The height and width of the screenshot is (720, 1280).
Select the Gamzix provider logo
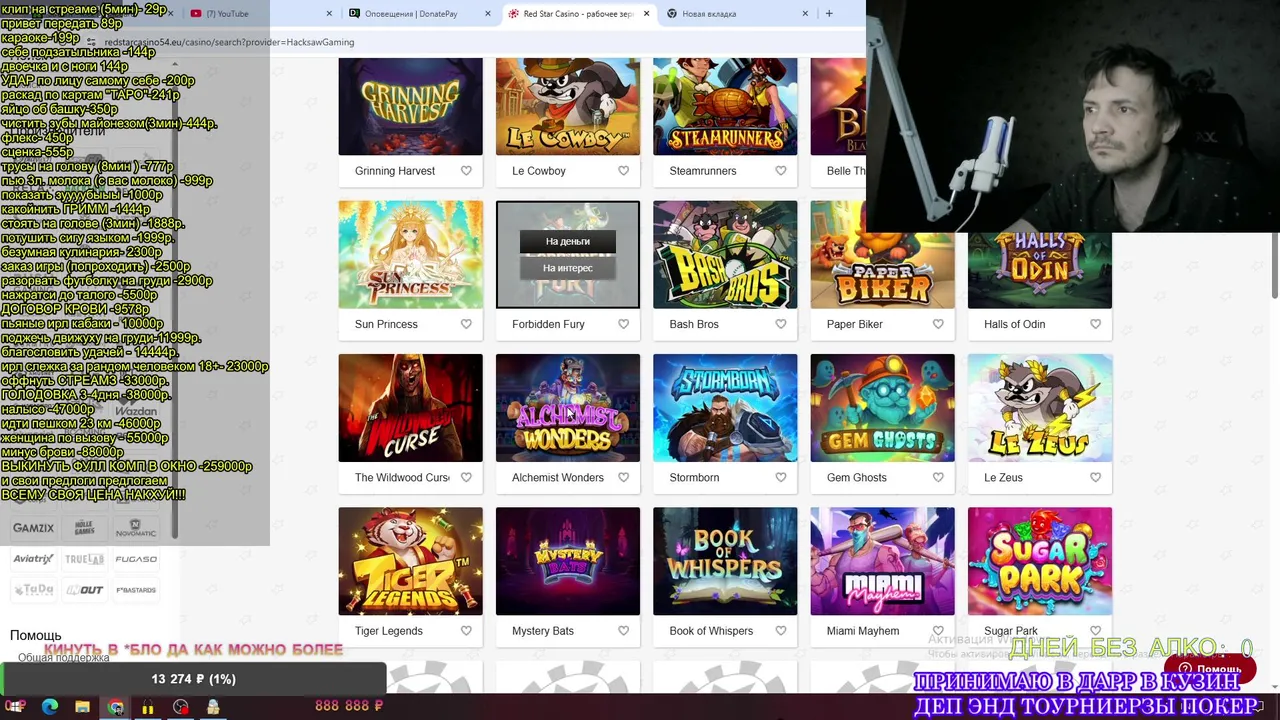tap(33, 528)
